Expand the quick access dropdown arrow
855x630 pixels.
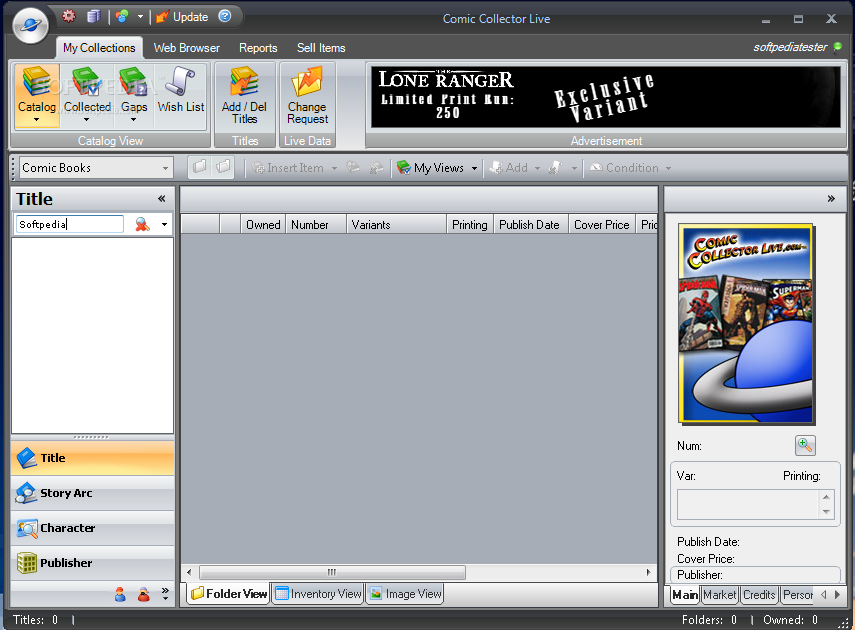pyautogui.click(x=140, y=17)
